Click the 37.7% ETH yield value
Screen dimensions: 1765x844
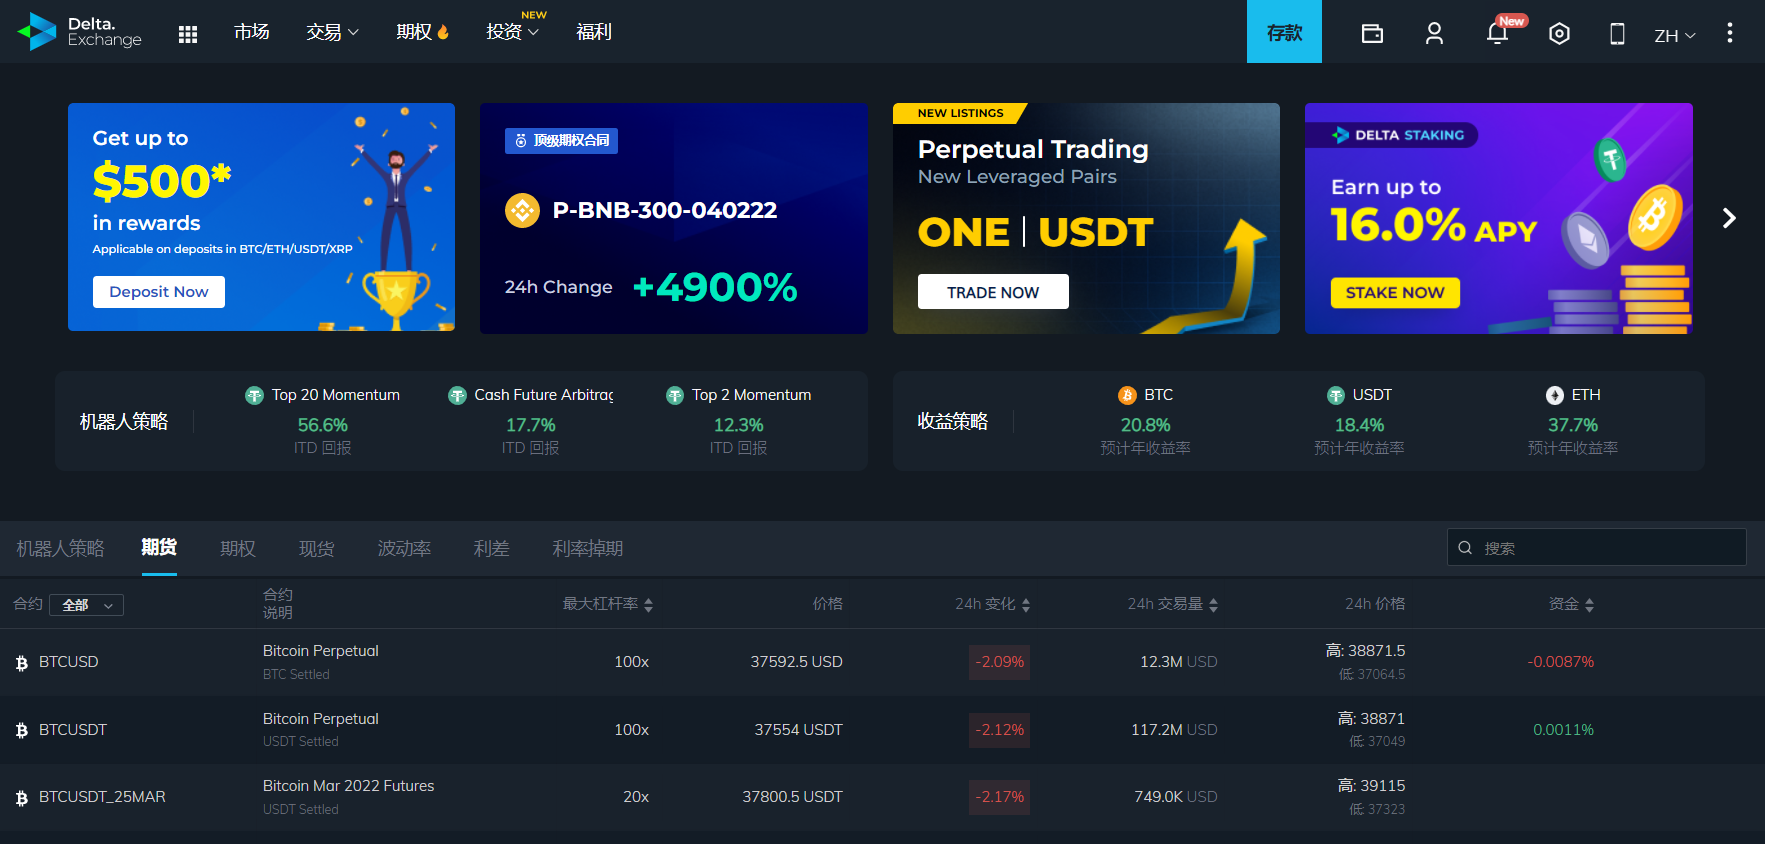(x=1573, y=425)
